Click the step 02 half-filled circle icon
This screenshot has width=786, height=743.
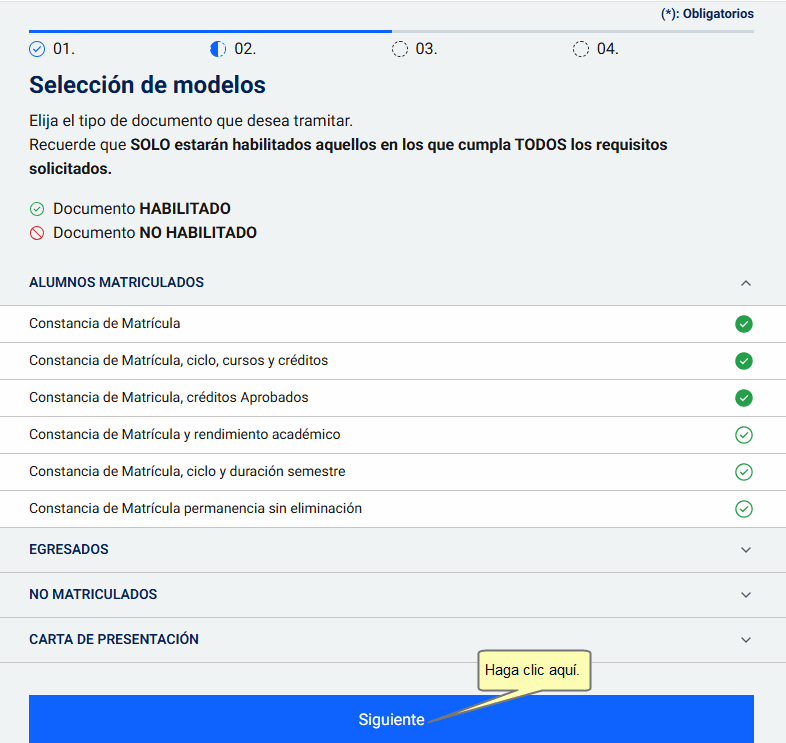tap(219, 49)
